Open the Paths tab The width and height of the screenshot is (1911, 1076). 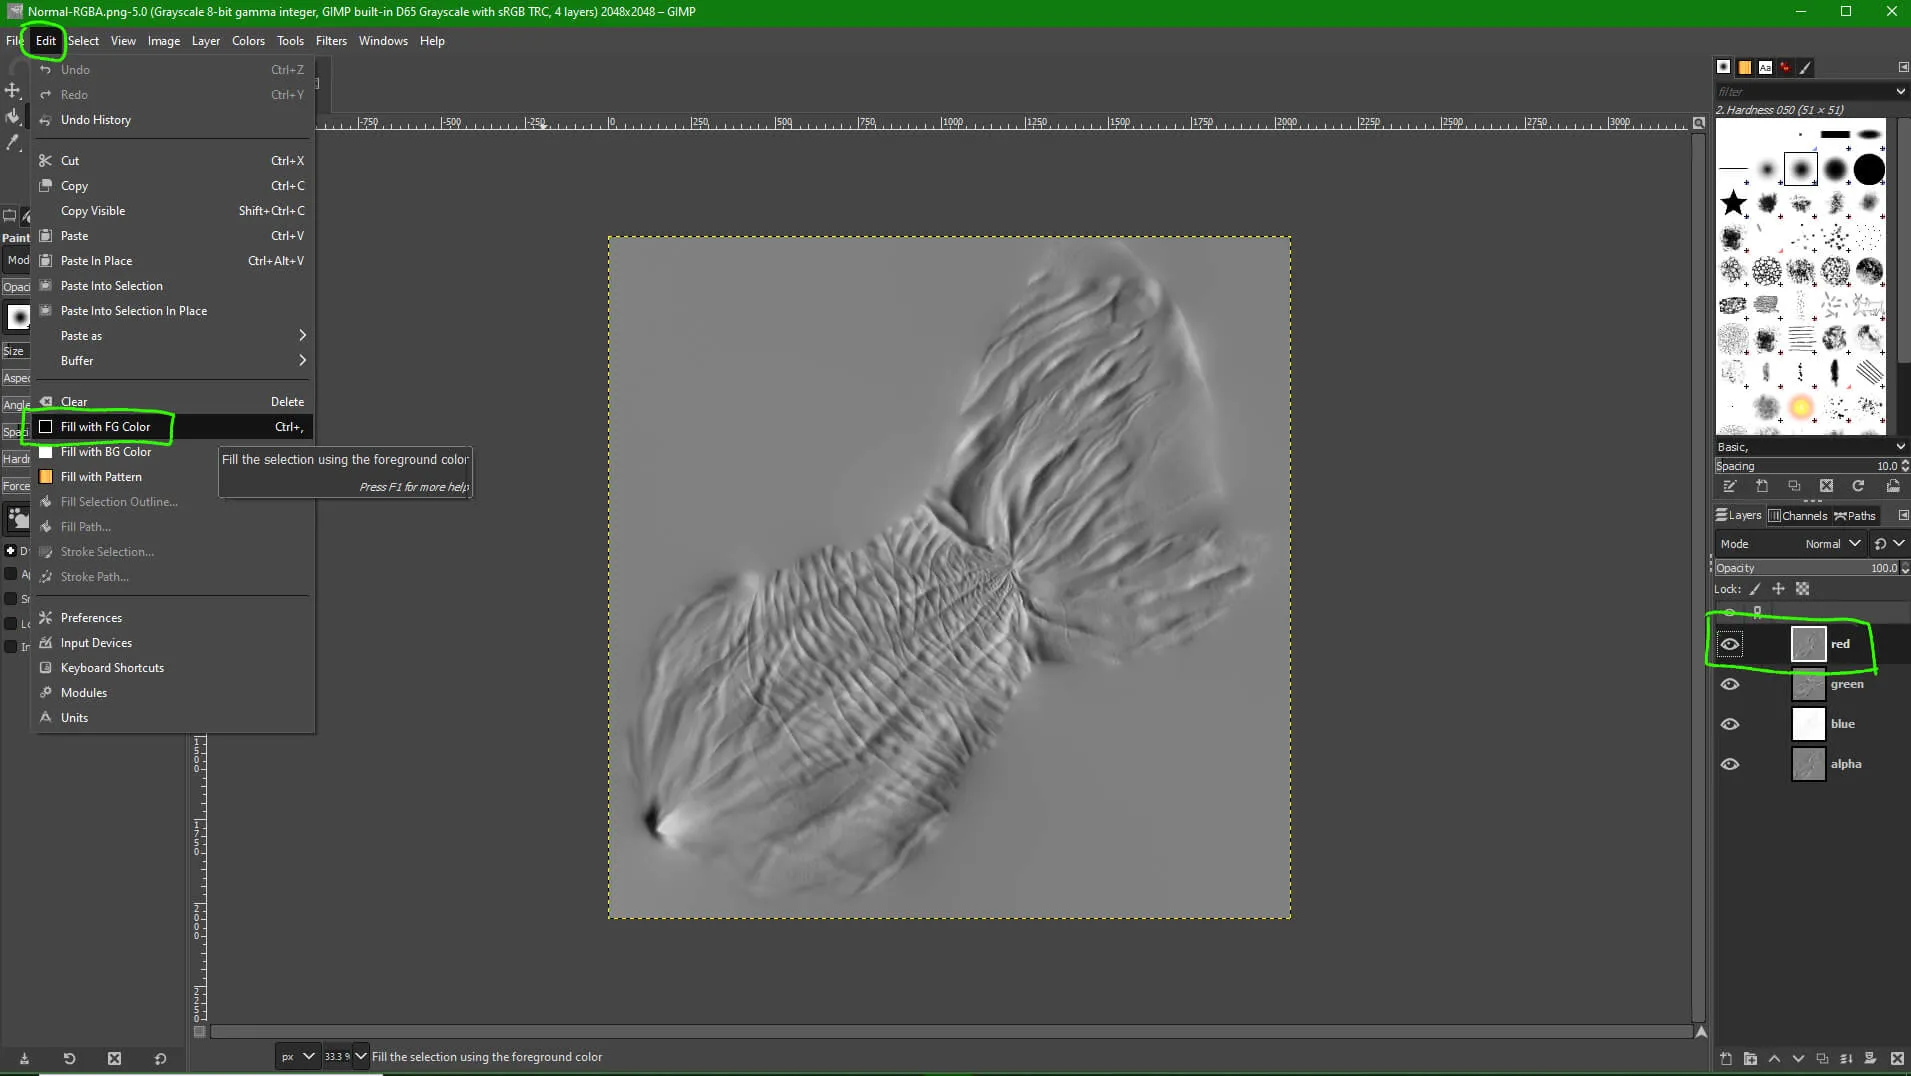tap(1855, 516)
